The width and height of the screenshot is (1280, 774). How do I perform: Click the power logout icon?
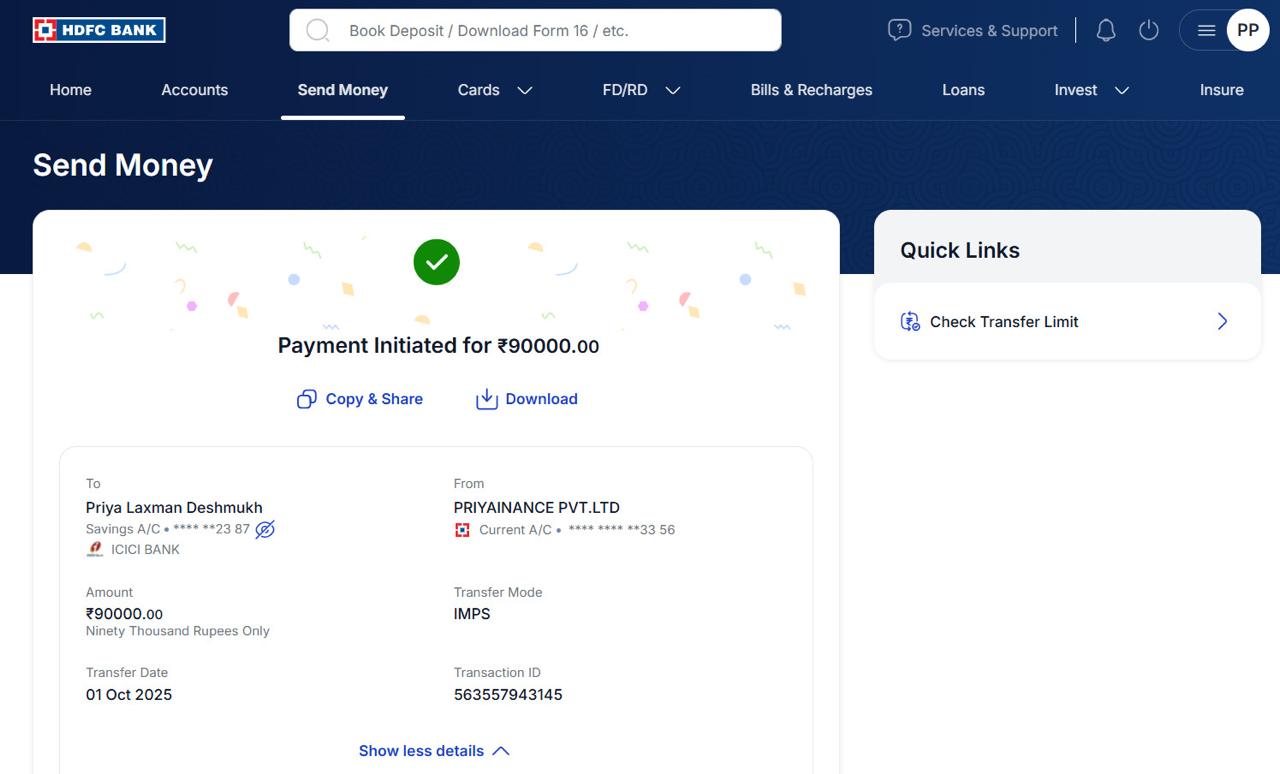click(1149, 30)
